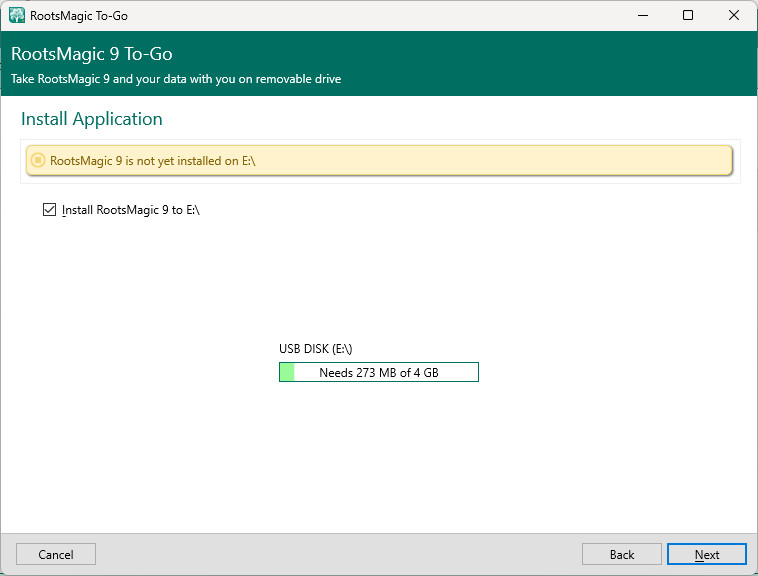This screenshot has width=758, height=576.
Task: Maximize the RootsMagic To-Go window
Action: pos(688,16)
